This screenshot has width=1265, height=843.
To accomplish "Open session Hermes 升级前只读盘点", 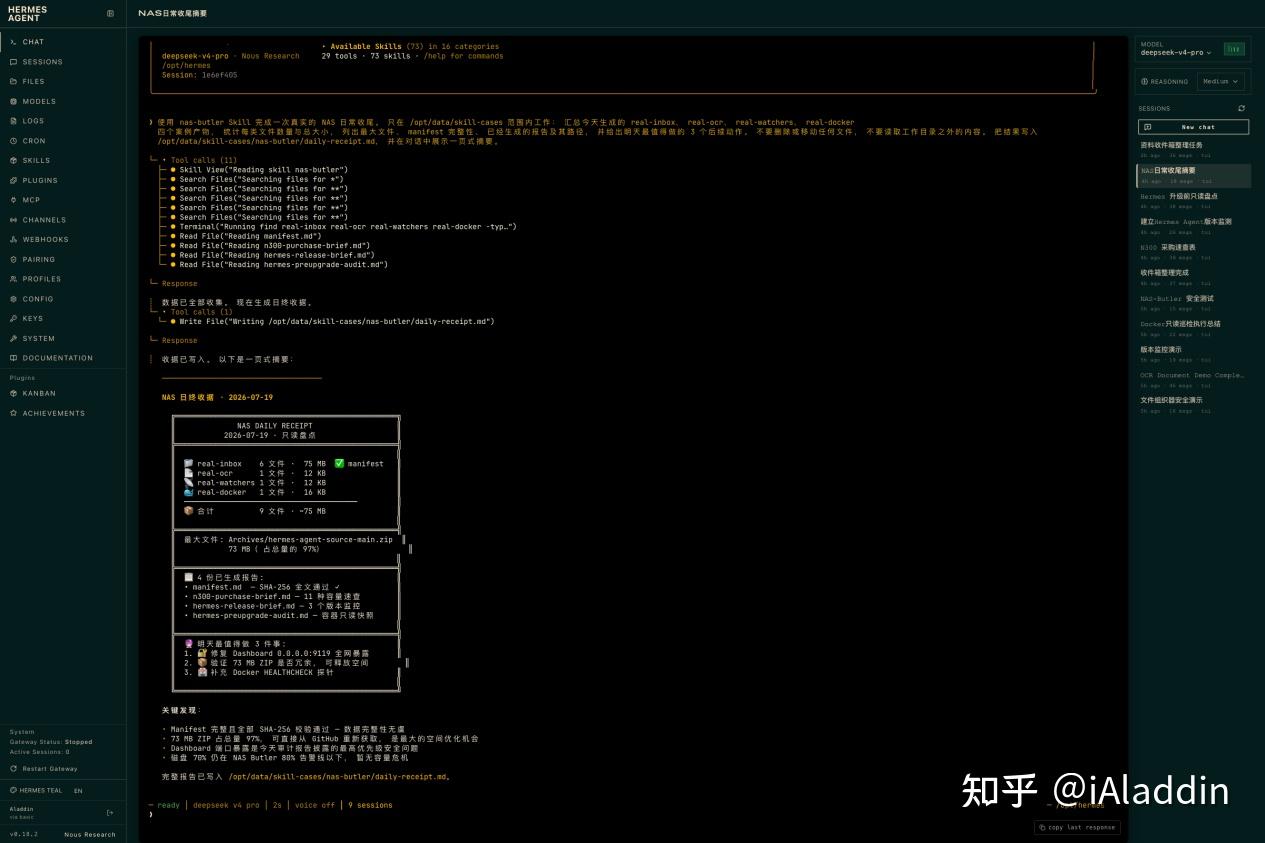I will pos(1194,200).
